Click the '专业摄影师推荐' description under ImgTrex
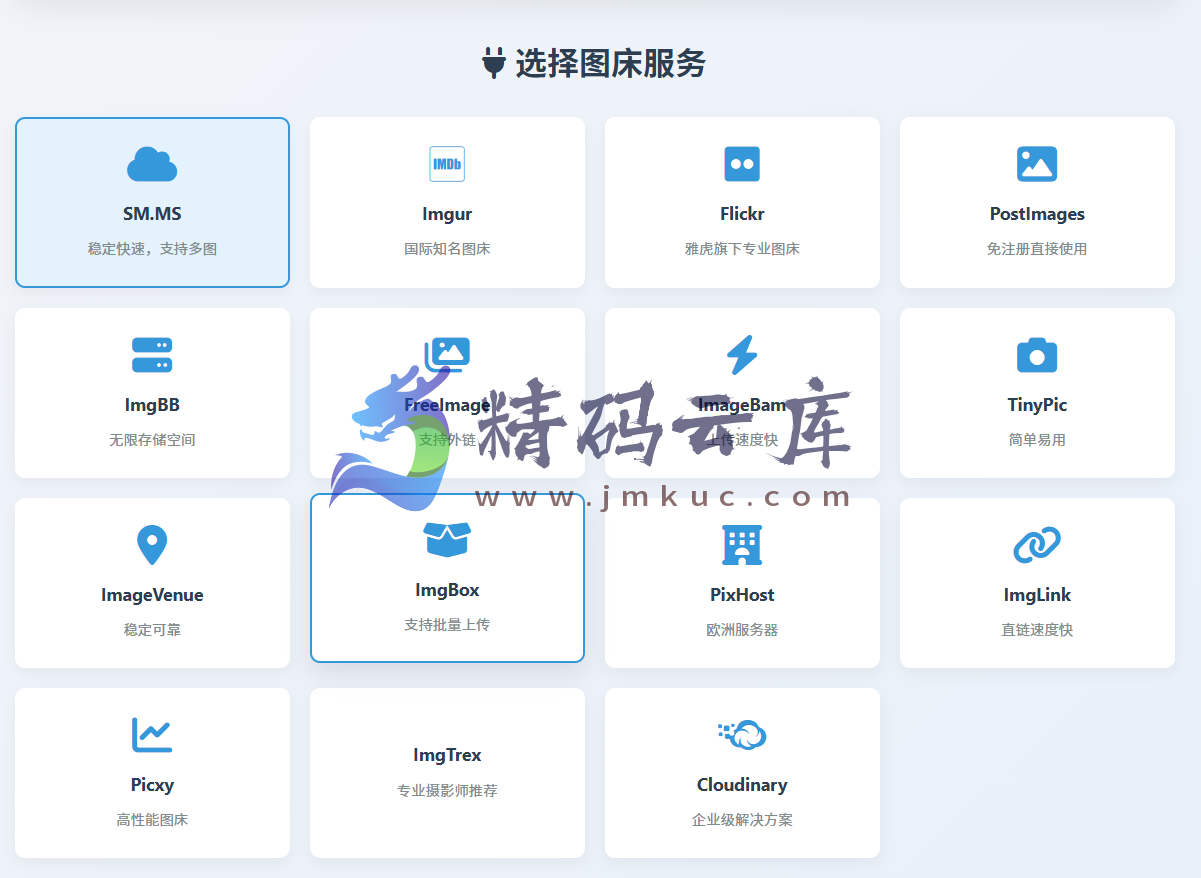1201x878 pixels. click(x=447, y=791)
